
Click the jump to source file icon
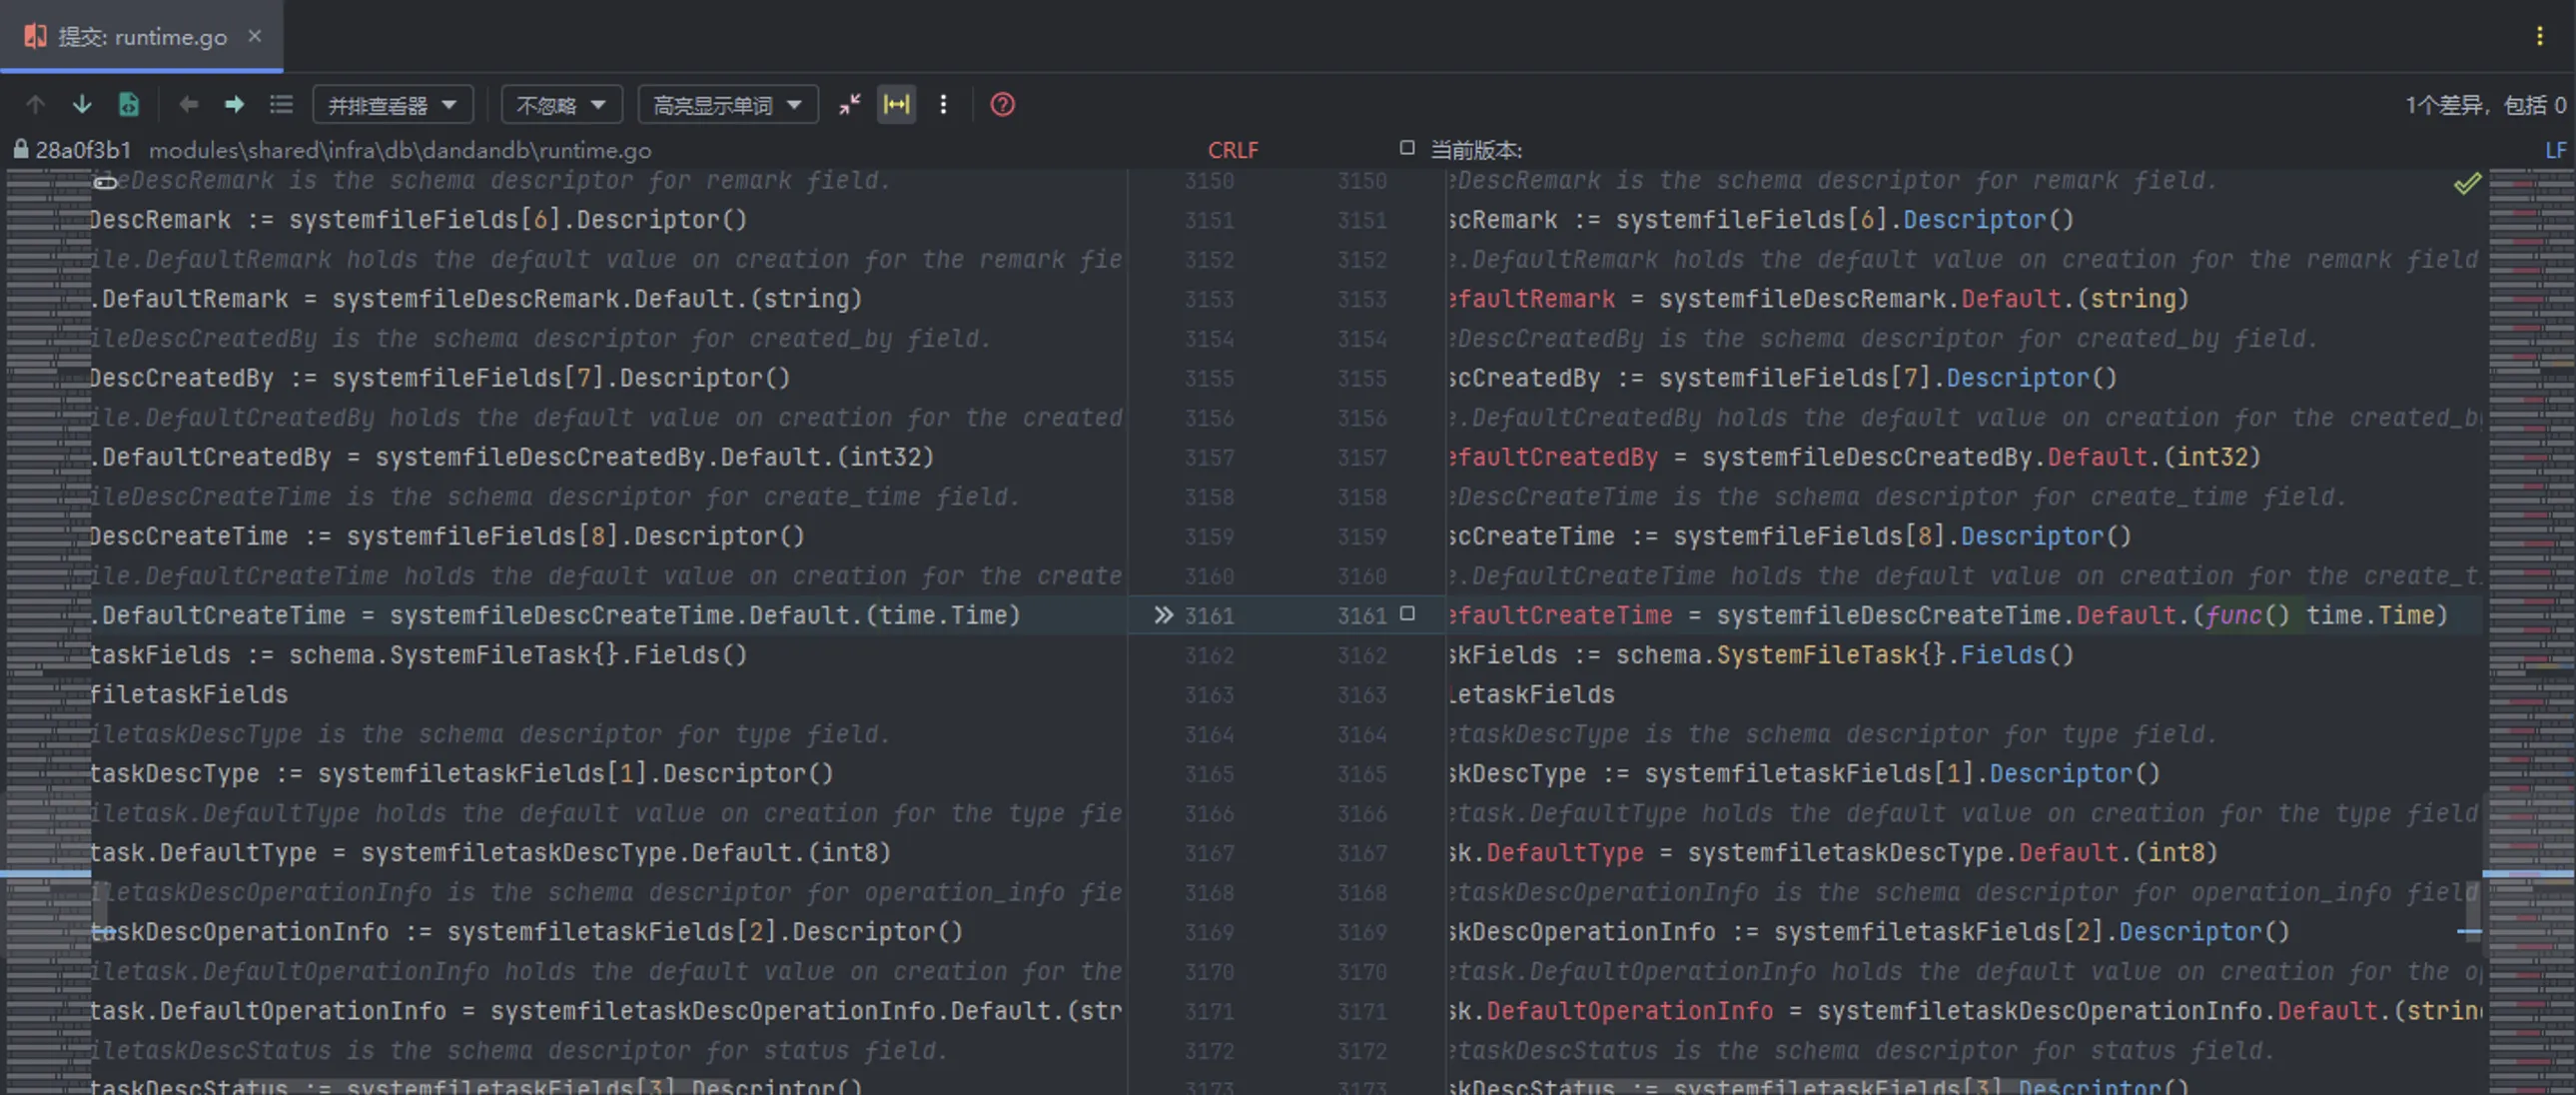(x=129, y=104)
